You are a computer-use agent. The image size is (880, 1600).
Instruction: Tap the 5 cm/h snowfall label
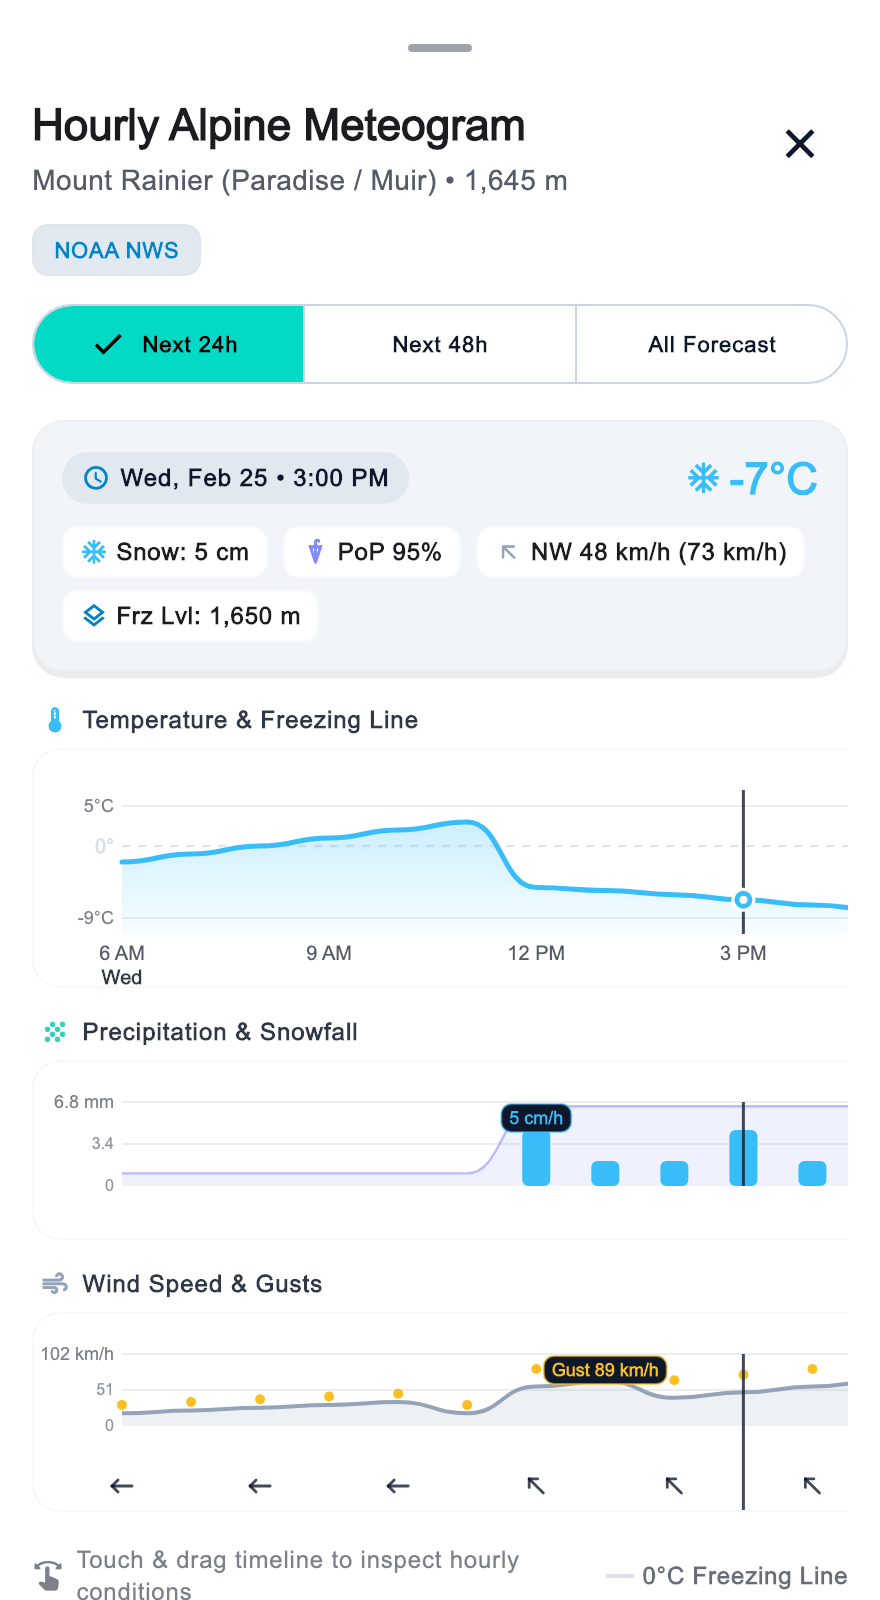(536, 1118)
